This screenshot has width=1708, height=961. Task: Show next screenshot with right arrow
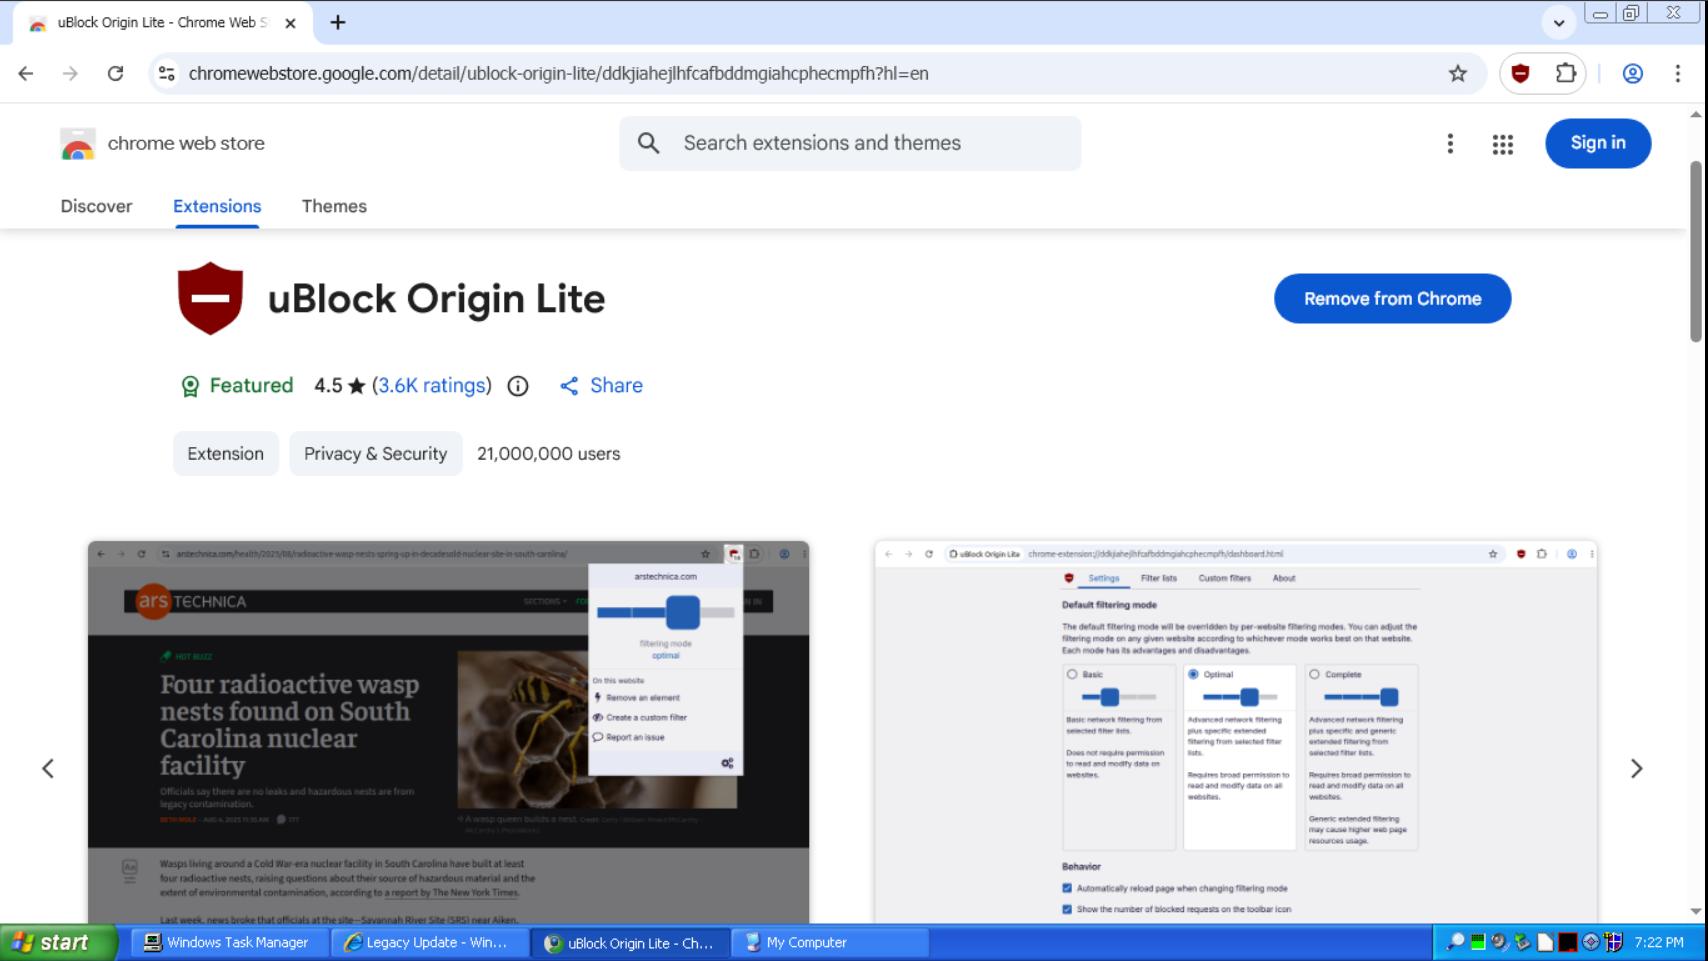point(1636,768)
